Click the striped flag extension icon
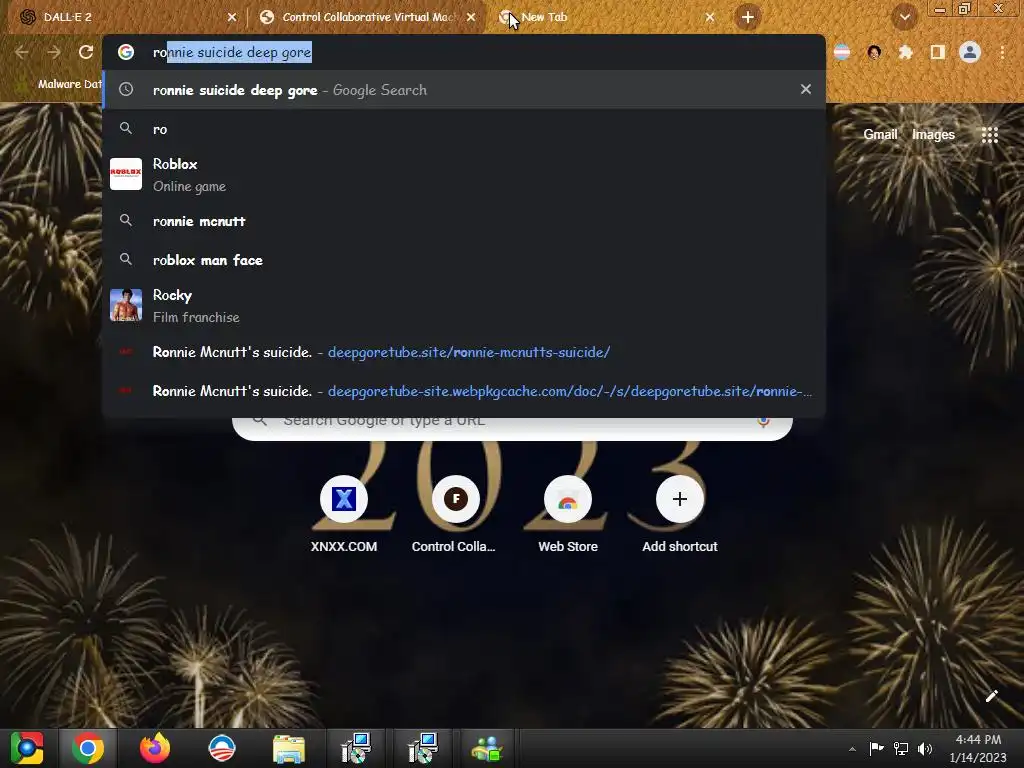Screen dimensions: 1024x768 pos(842,52)
